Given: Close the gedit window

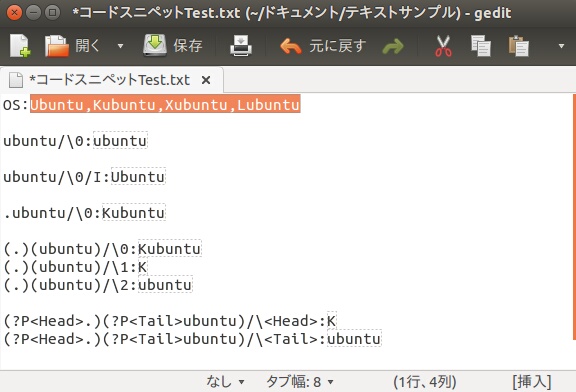Looking at the screenshot, I should coord(14,13).
